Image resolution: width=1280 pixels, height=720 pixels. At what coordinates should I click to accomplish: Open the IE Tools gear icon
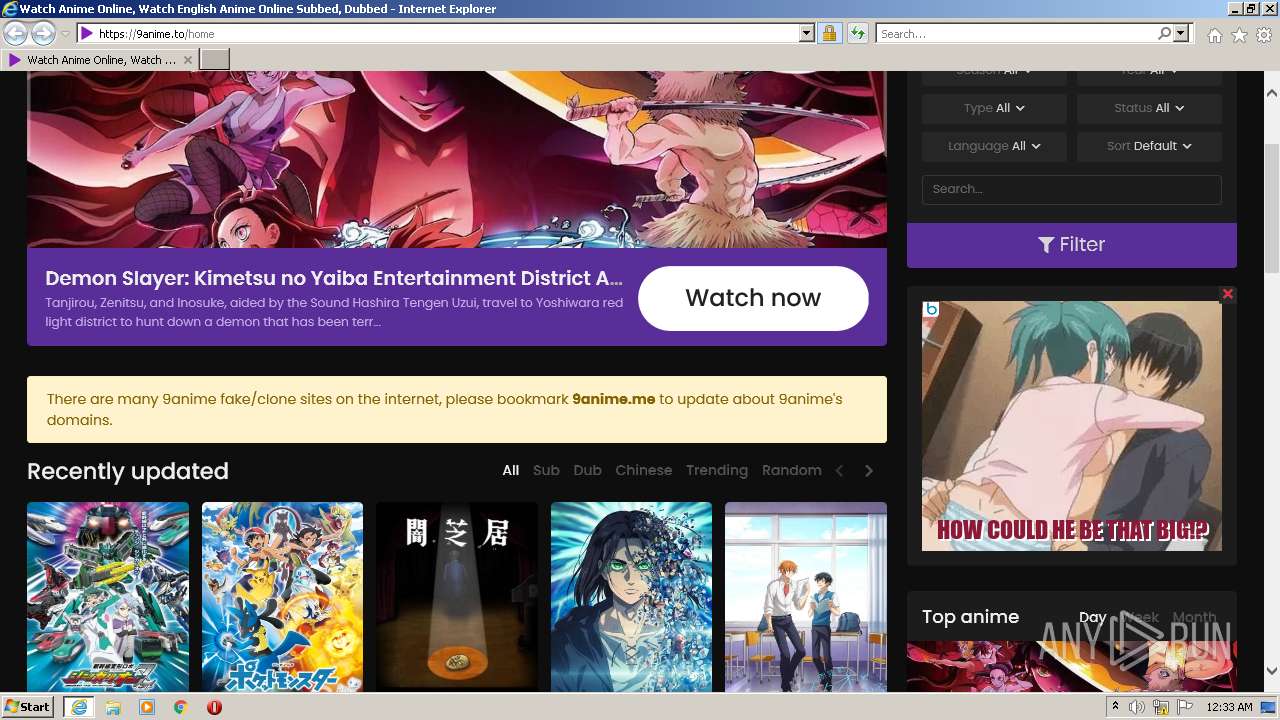click(x=1264, y=35)
